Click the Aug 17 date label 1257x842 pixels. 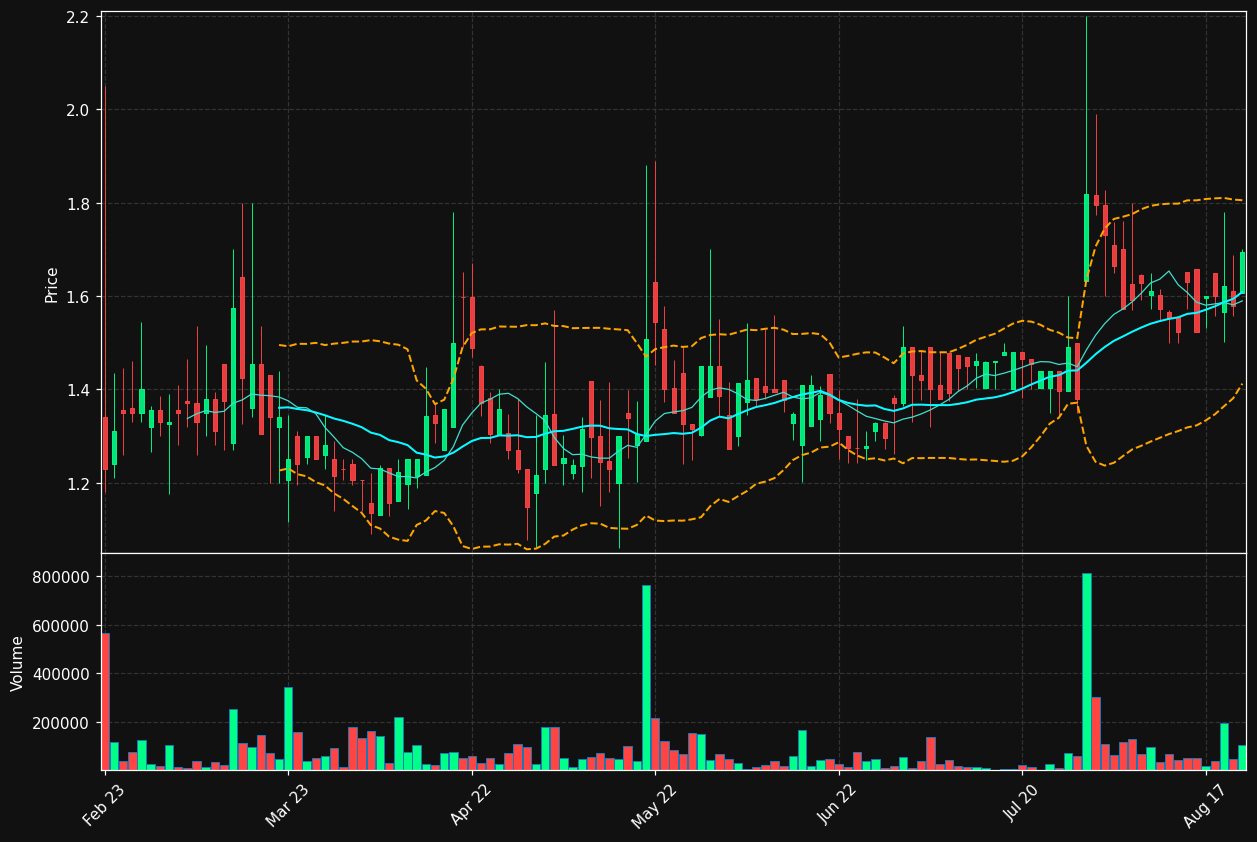pyautogui.click(x=1204, y=805)
